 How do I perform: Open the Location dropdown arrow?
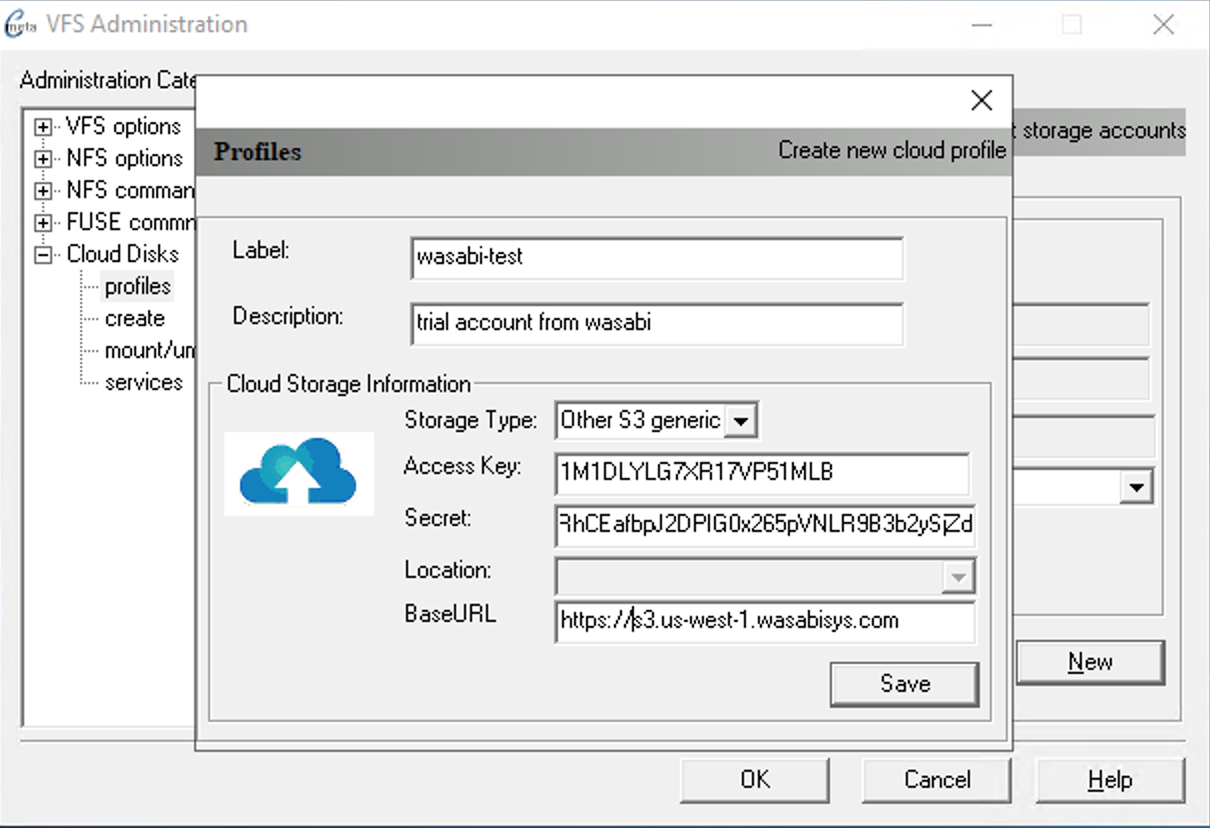tap(958, 576)
